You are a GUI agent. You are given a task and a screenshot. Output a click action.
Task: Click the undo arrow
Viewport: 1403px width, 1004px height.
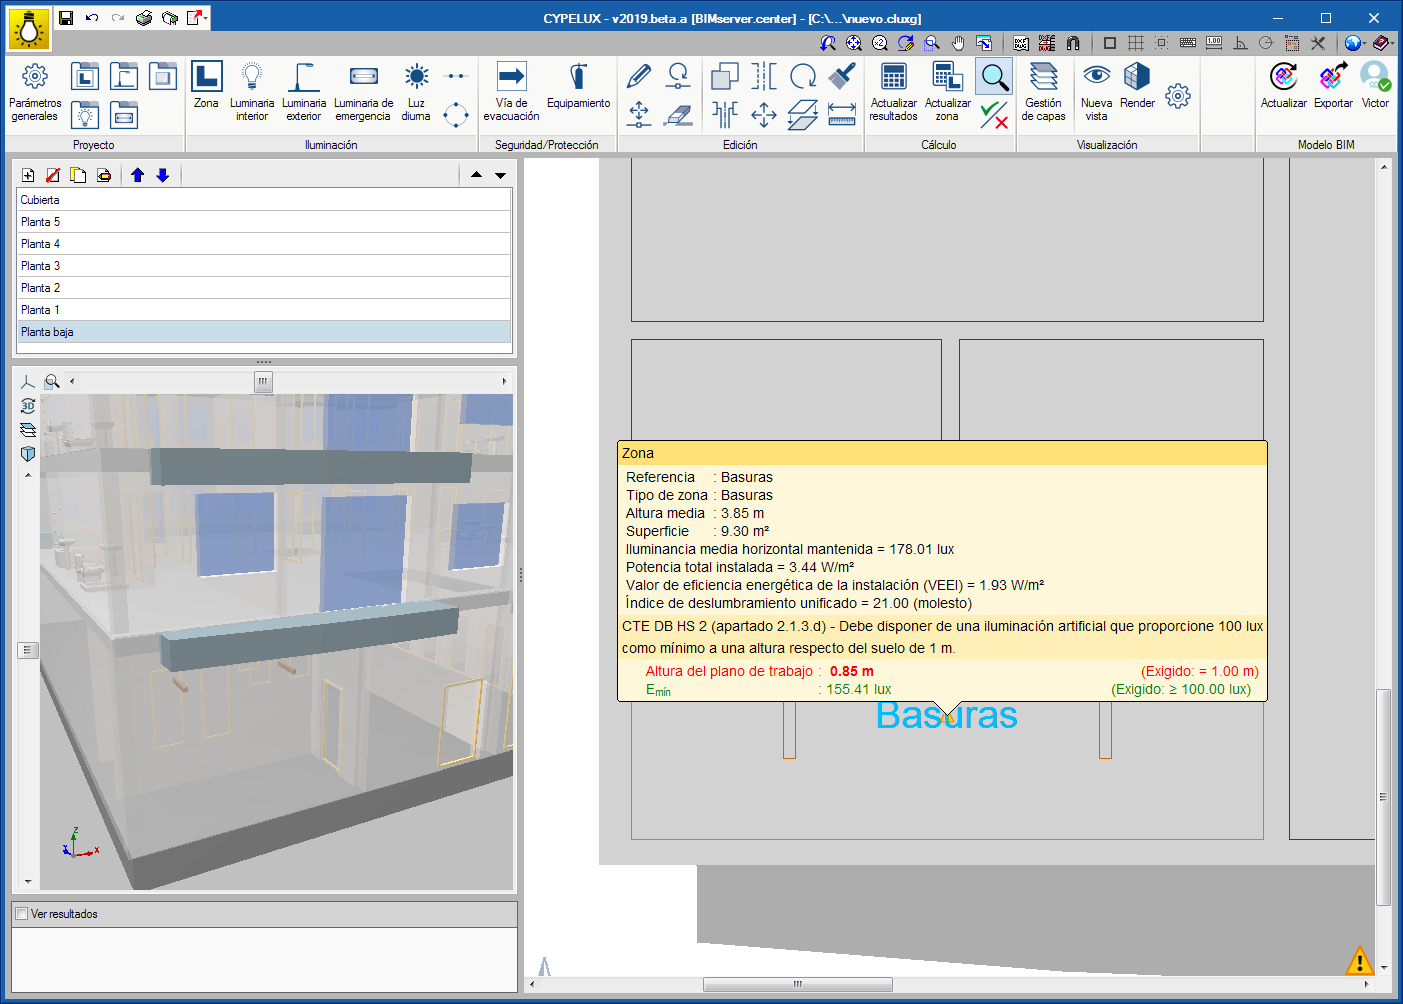click(92, 18)
